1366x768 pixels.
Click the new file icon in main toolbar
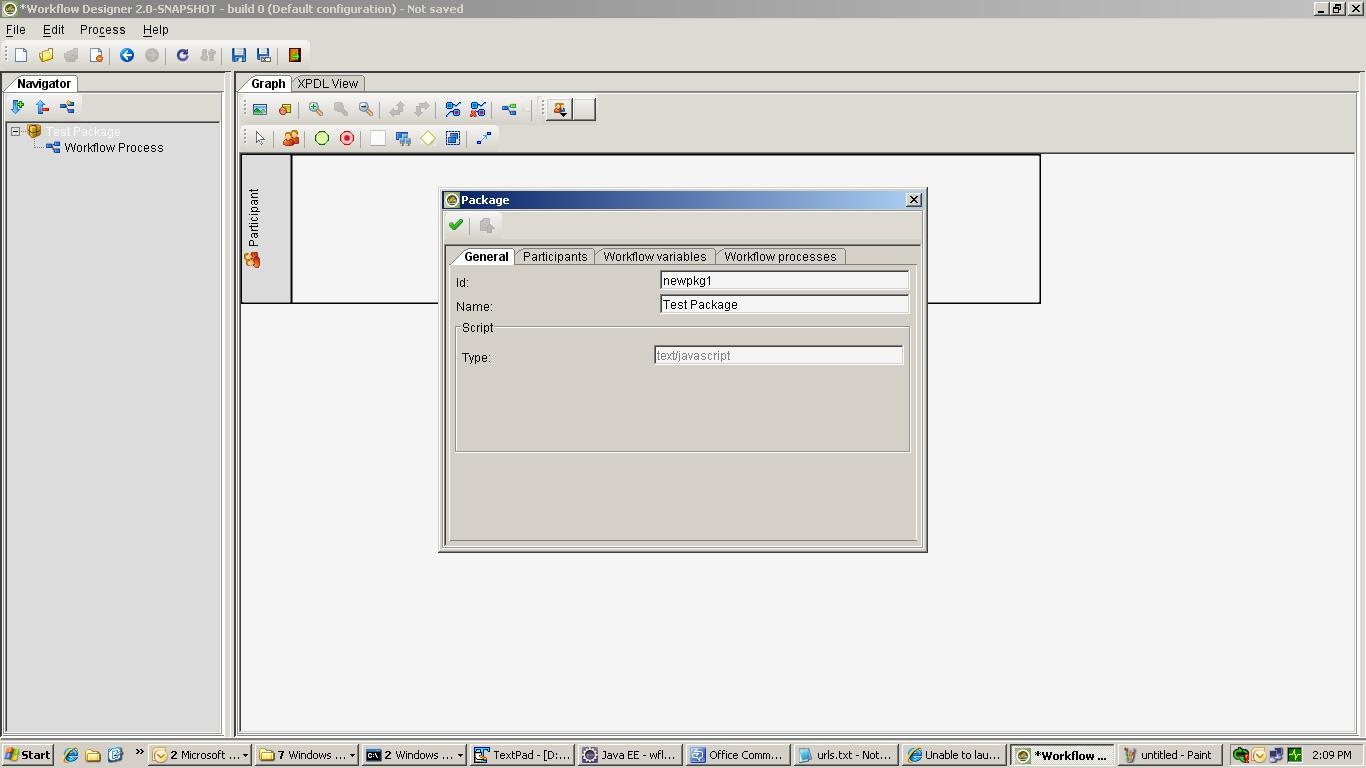21,55
